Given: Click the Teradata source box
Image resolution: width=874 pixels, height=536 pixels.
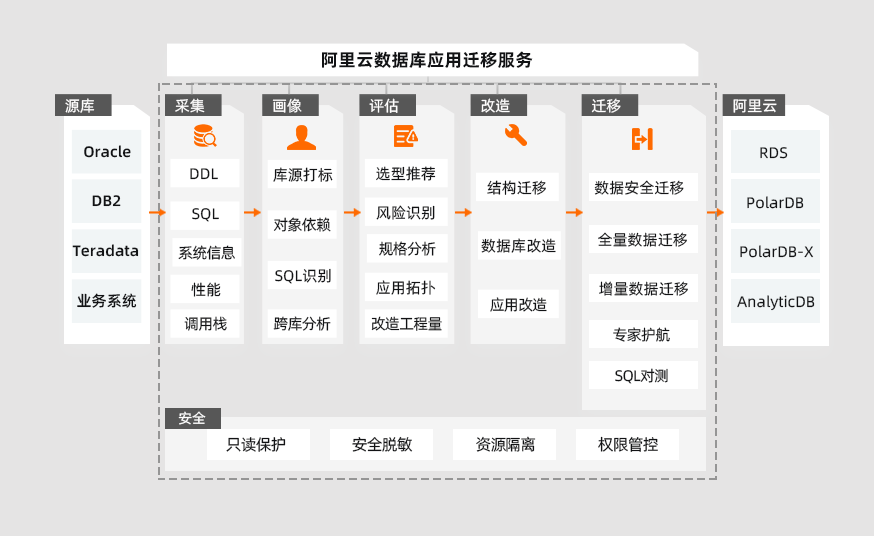Looking at the screenshot, I should [x=106, y=251].
